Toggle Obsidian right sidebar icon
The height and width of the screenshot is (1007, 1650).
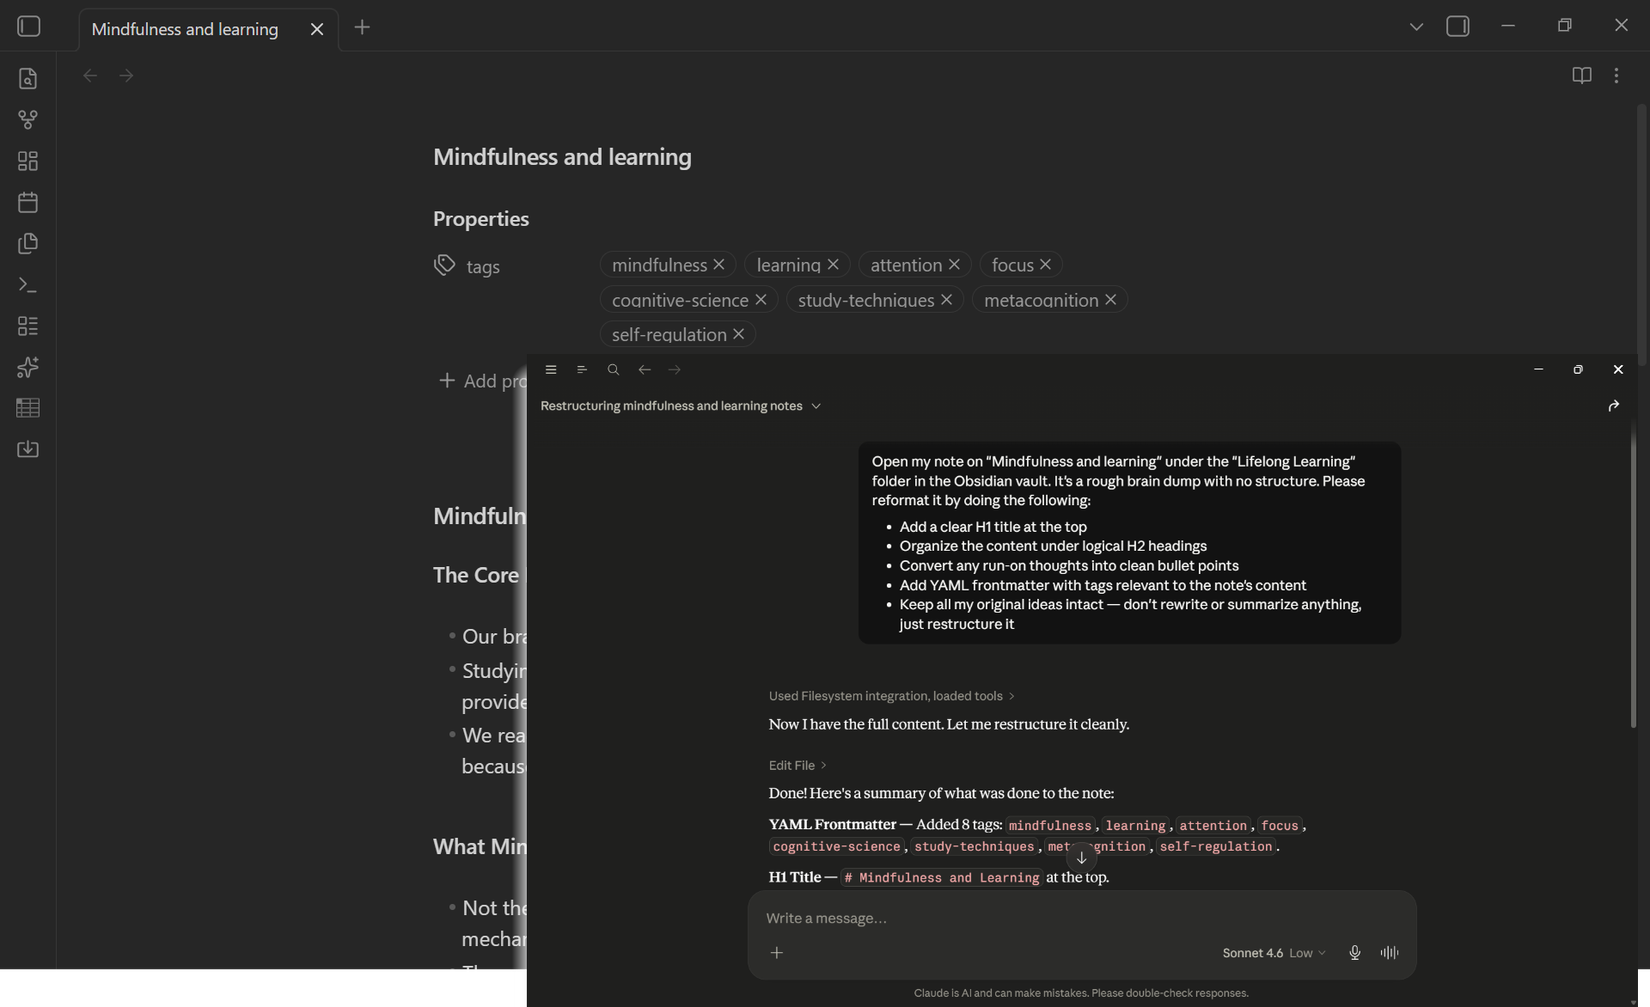(x=1457, y=27)
